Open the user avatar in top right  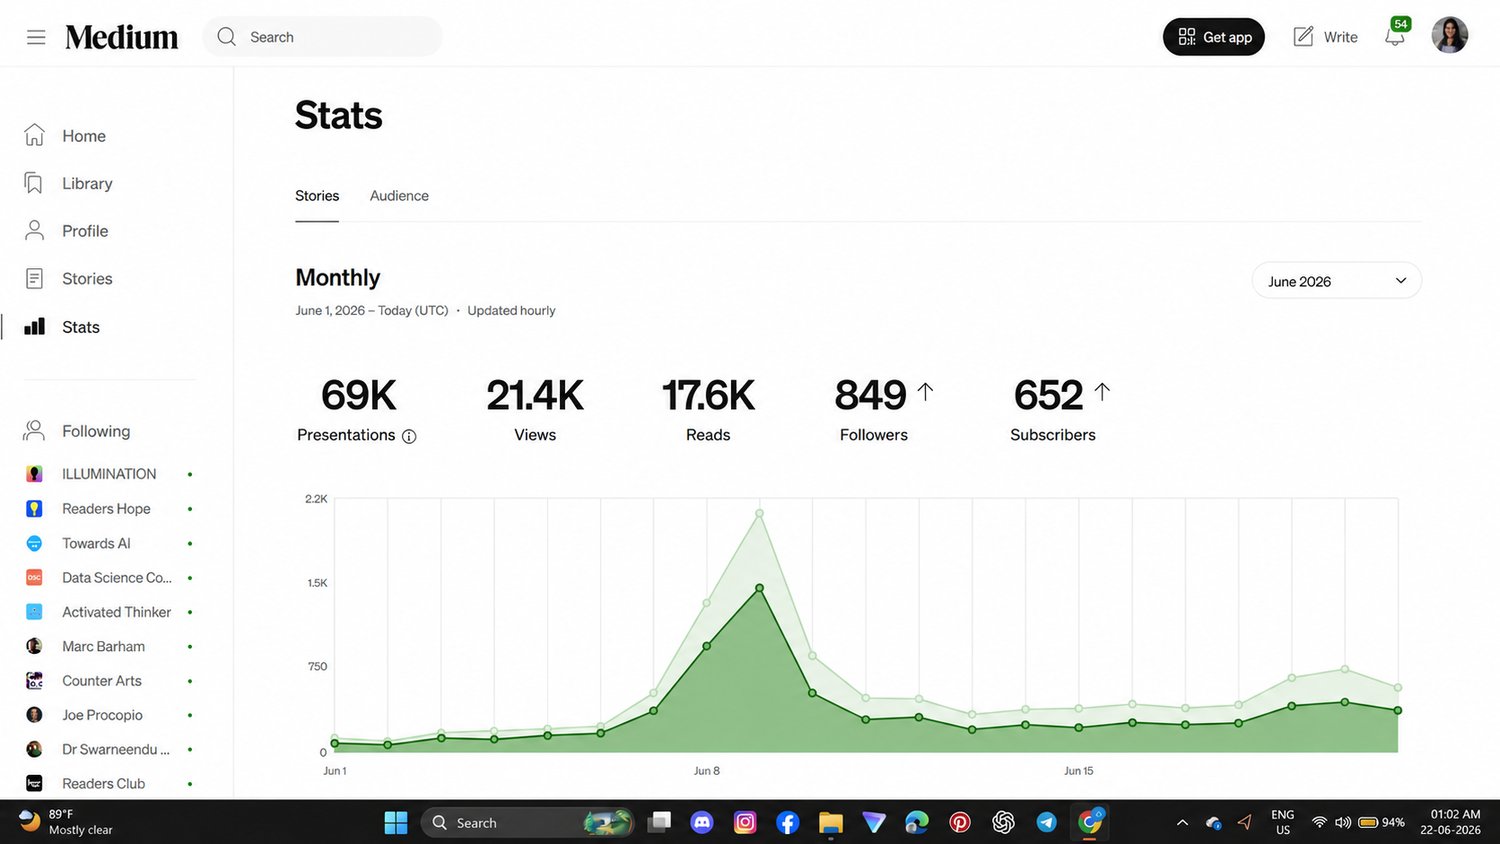coord(1449,36)
